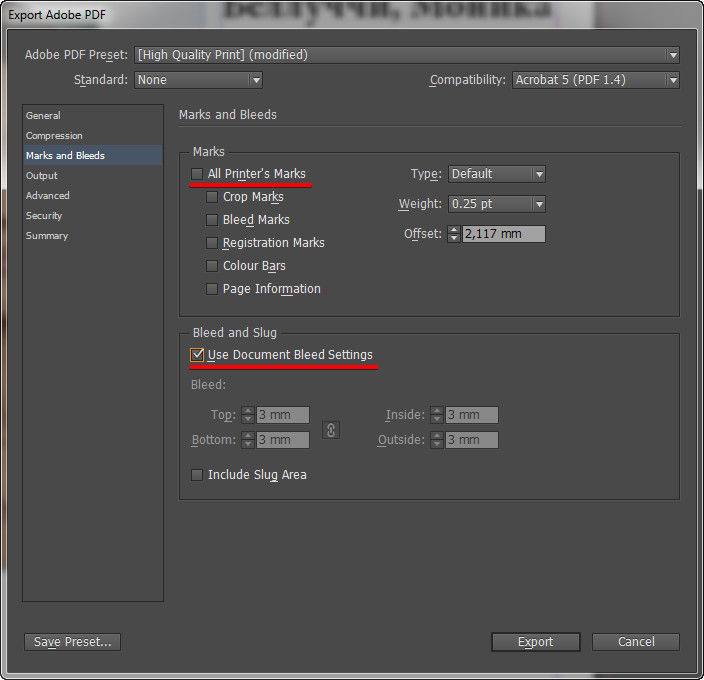Click the Inside bleed value field

(472, 415)
